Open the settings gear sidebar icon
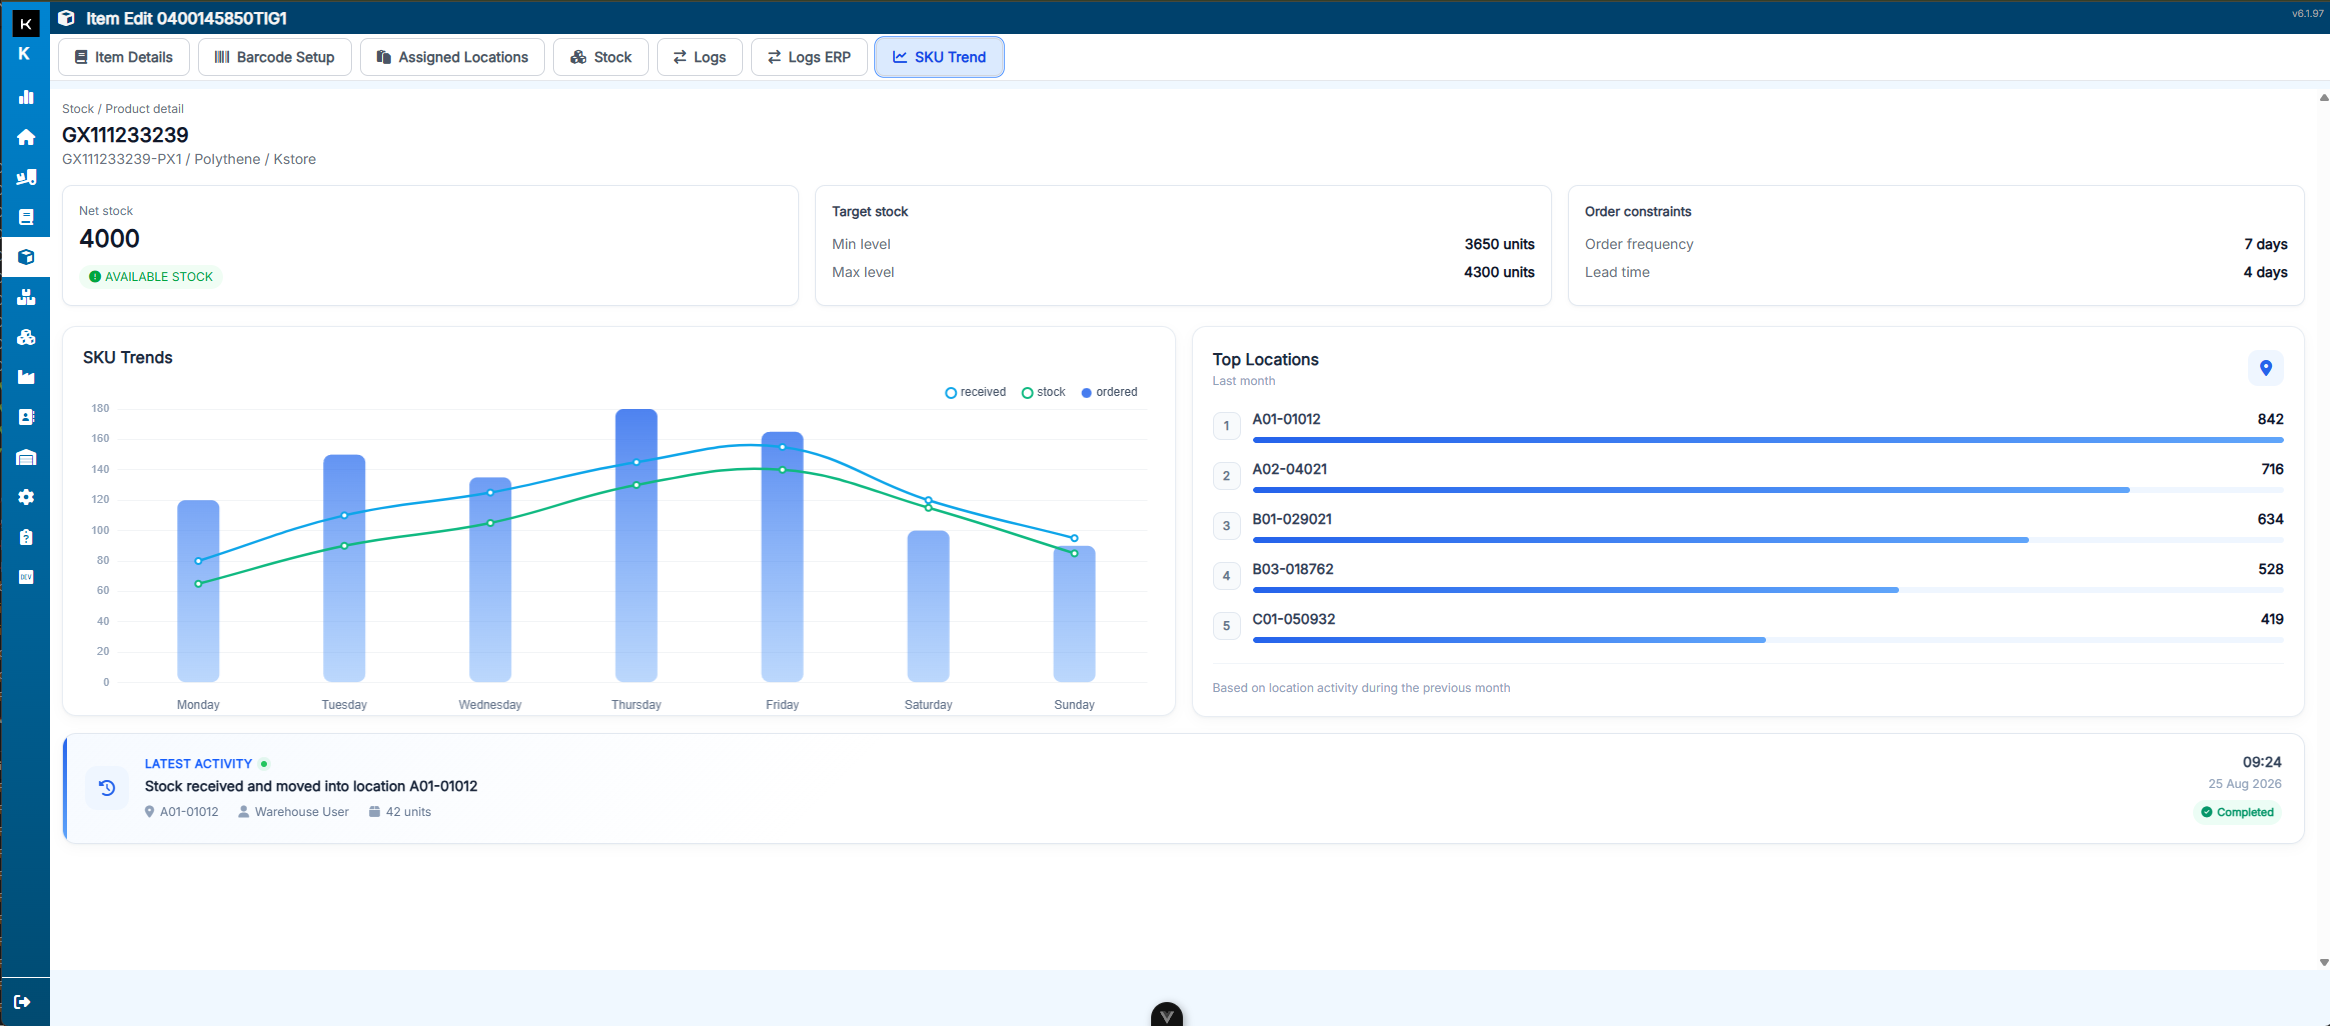 click(26, 497)
